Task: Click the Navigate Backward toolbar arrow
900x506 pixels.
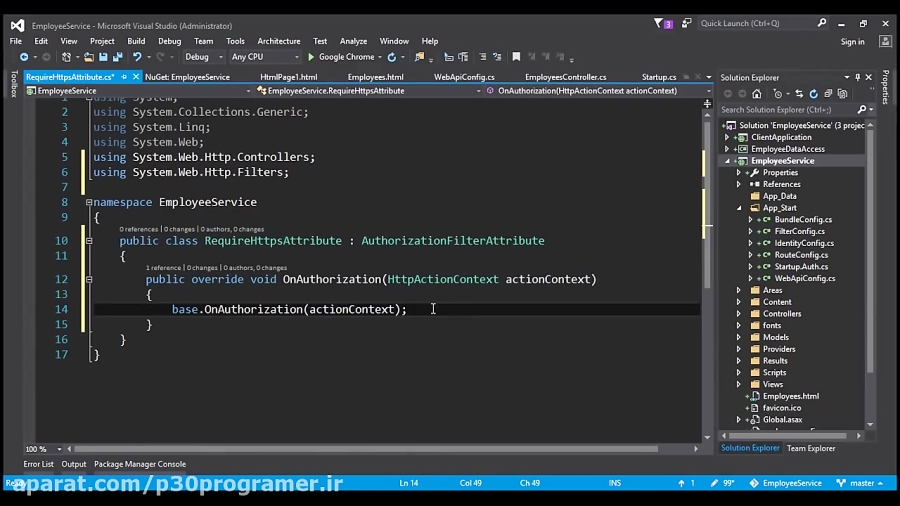Action: tap(24, 57)
